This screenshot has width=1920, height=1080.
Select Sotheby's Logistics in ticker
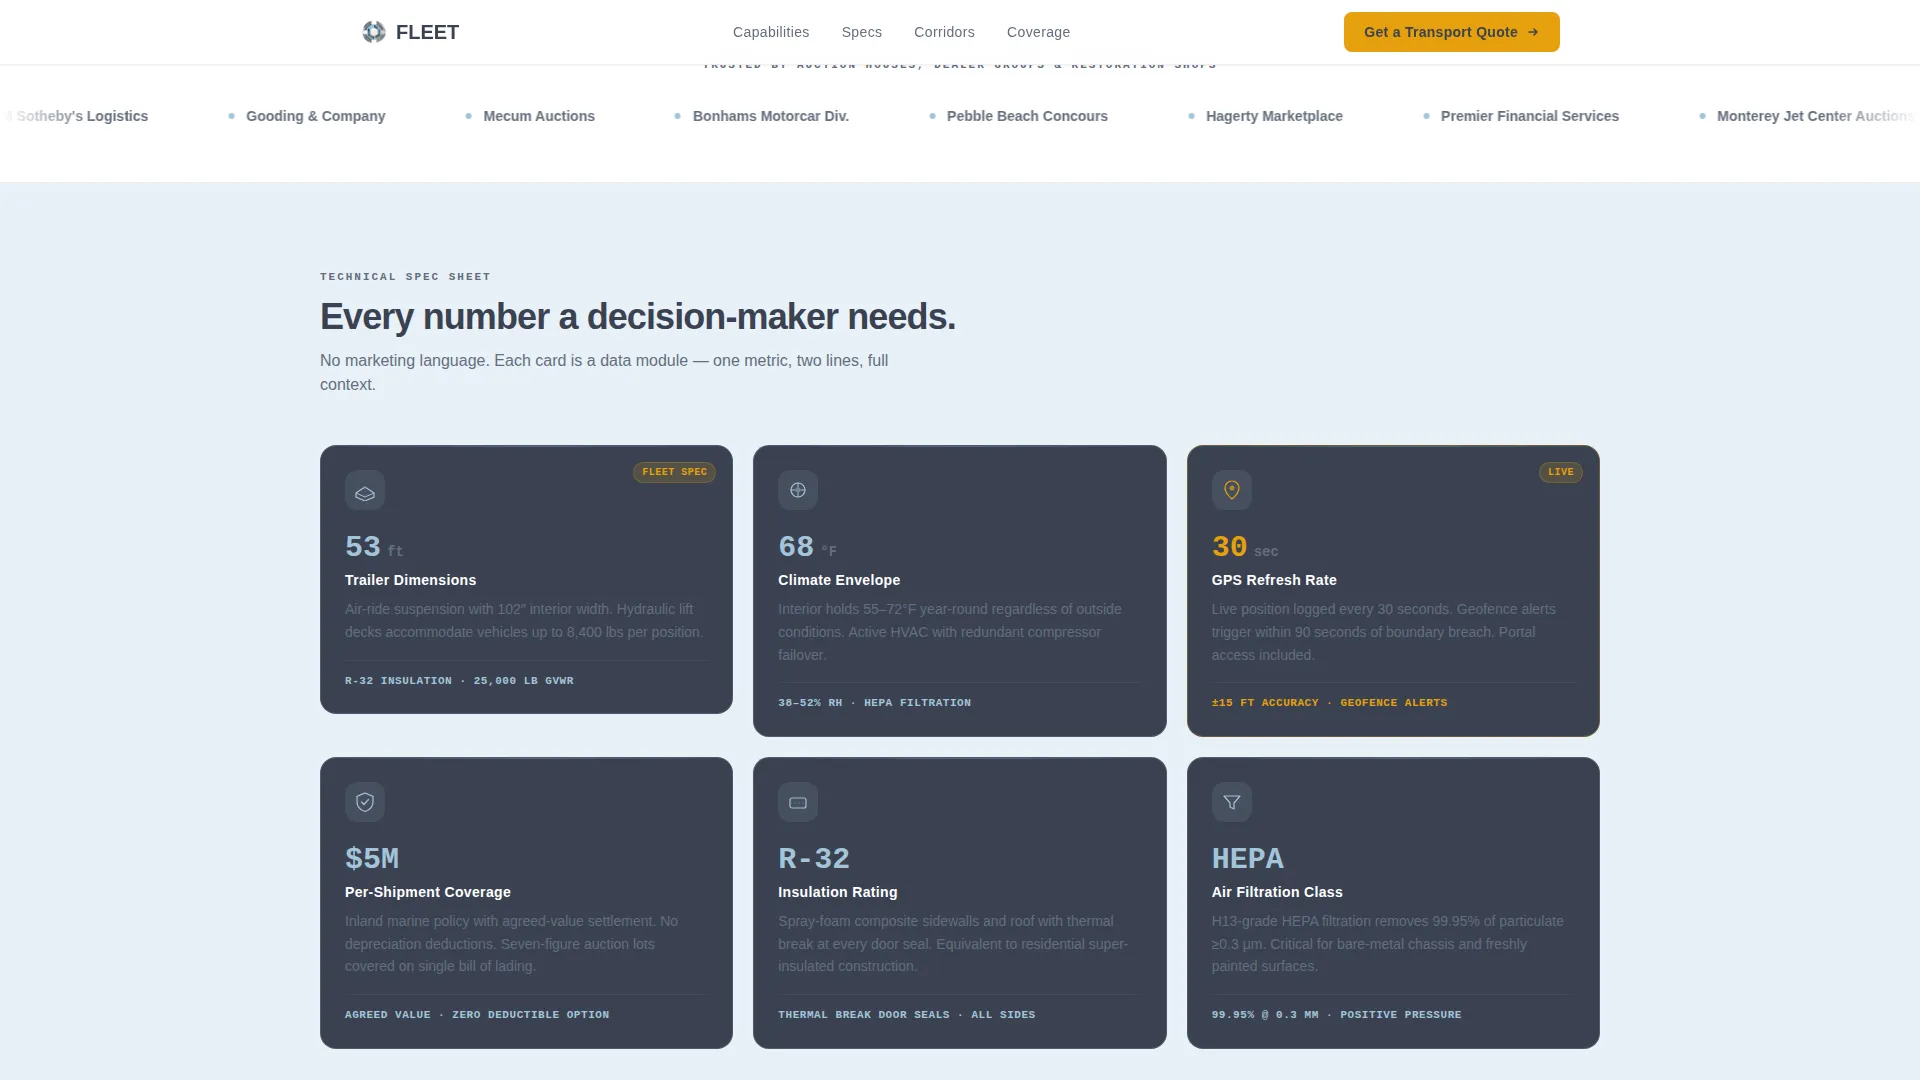[x=82, y=116]
